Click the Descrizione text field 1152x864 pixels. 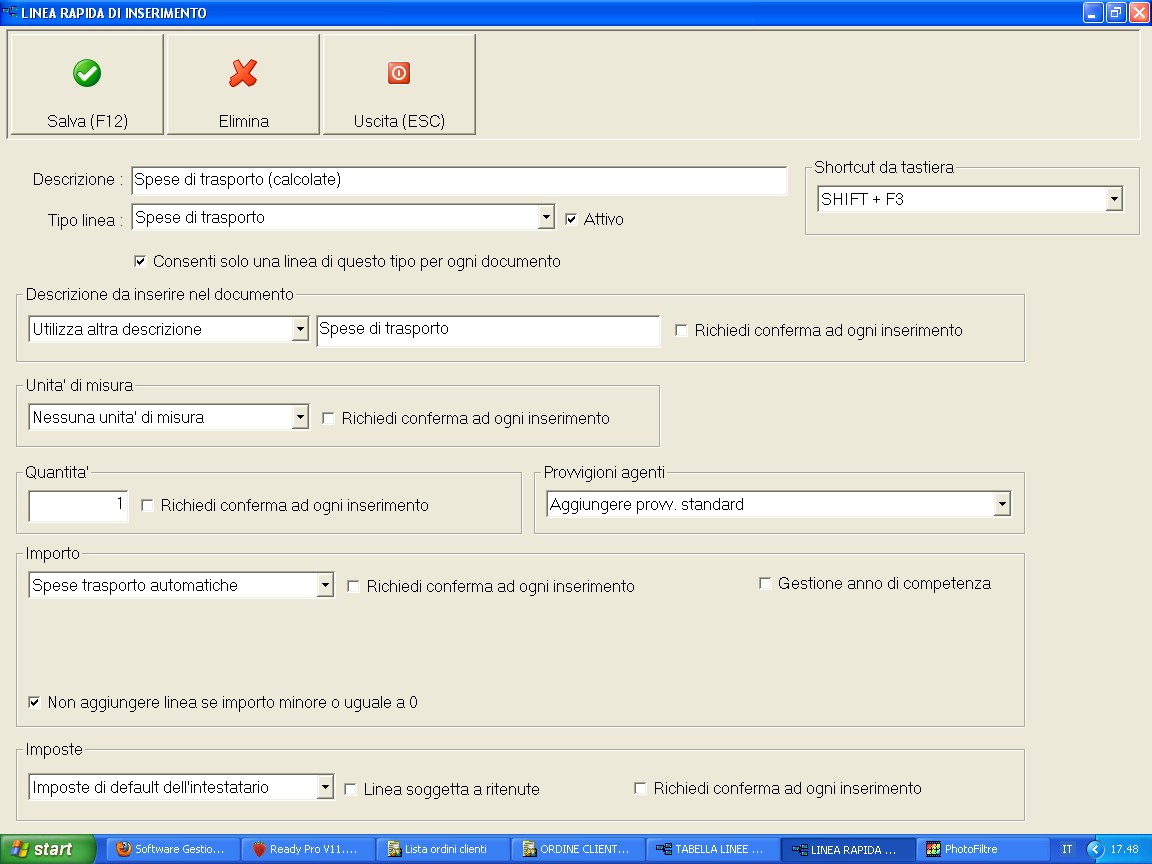(459, 180)
